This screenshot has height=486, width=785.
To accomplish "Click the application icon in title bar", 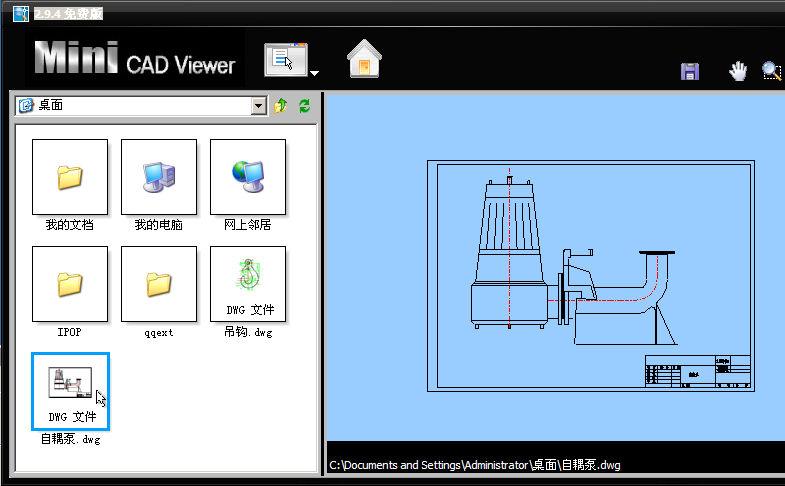I will click(19, 12).
